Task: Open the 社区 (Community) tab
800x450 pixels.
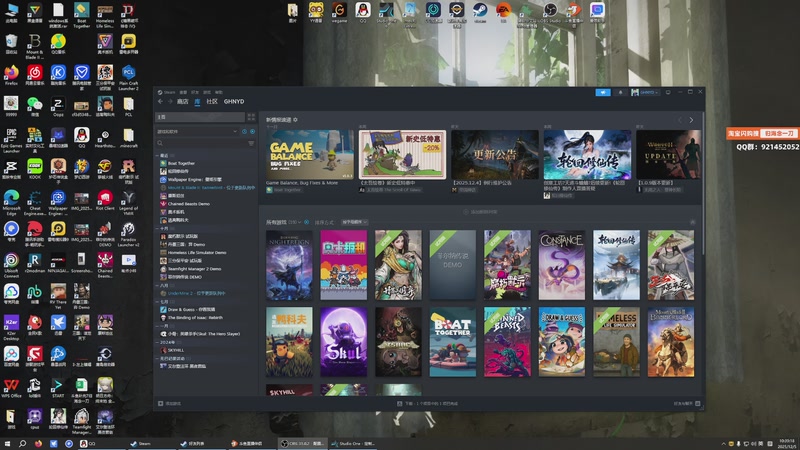Action: 212,102
